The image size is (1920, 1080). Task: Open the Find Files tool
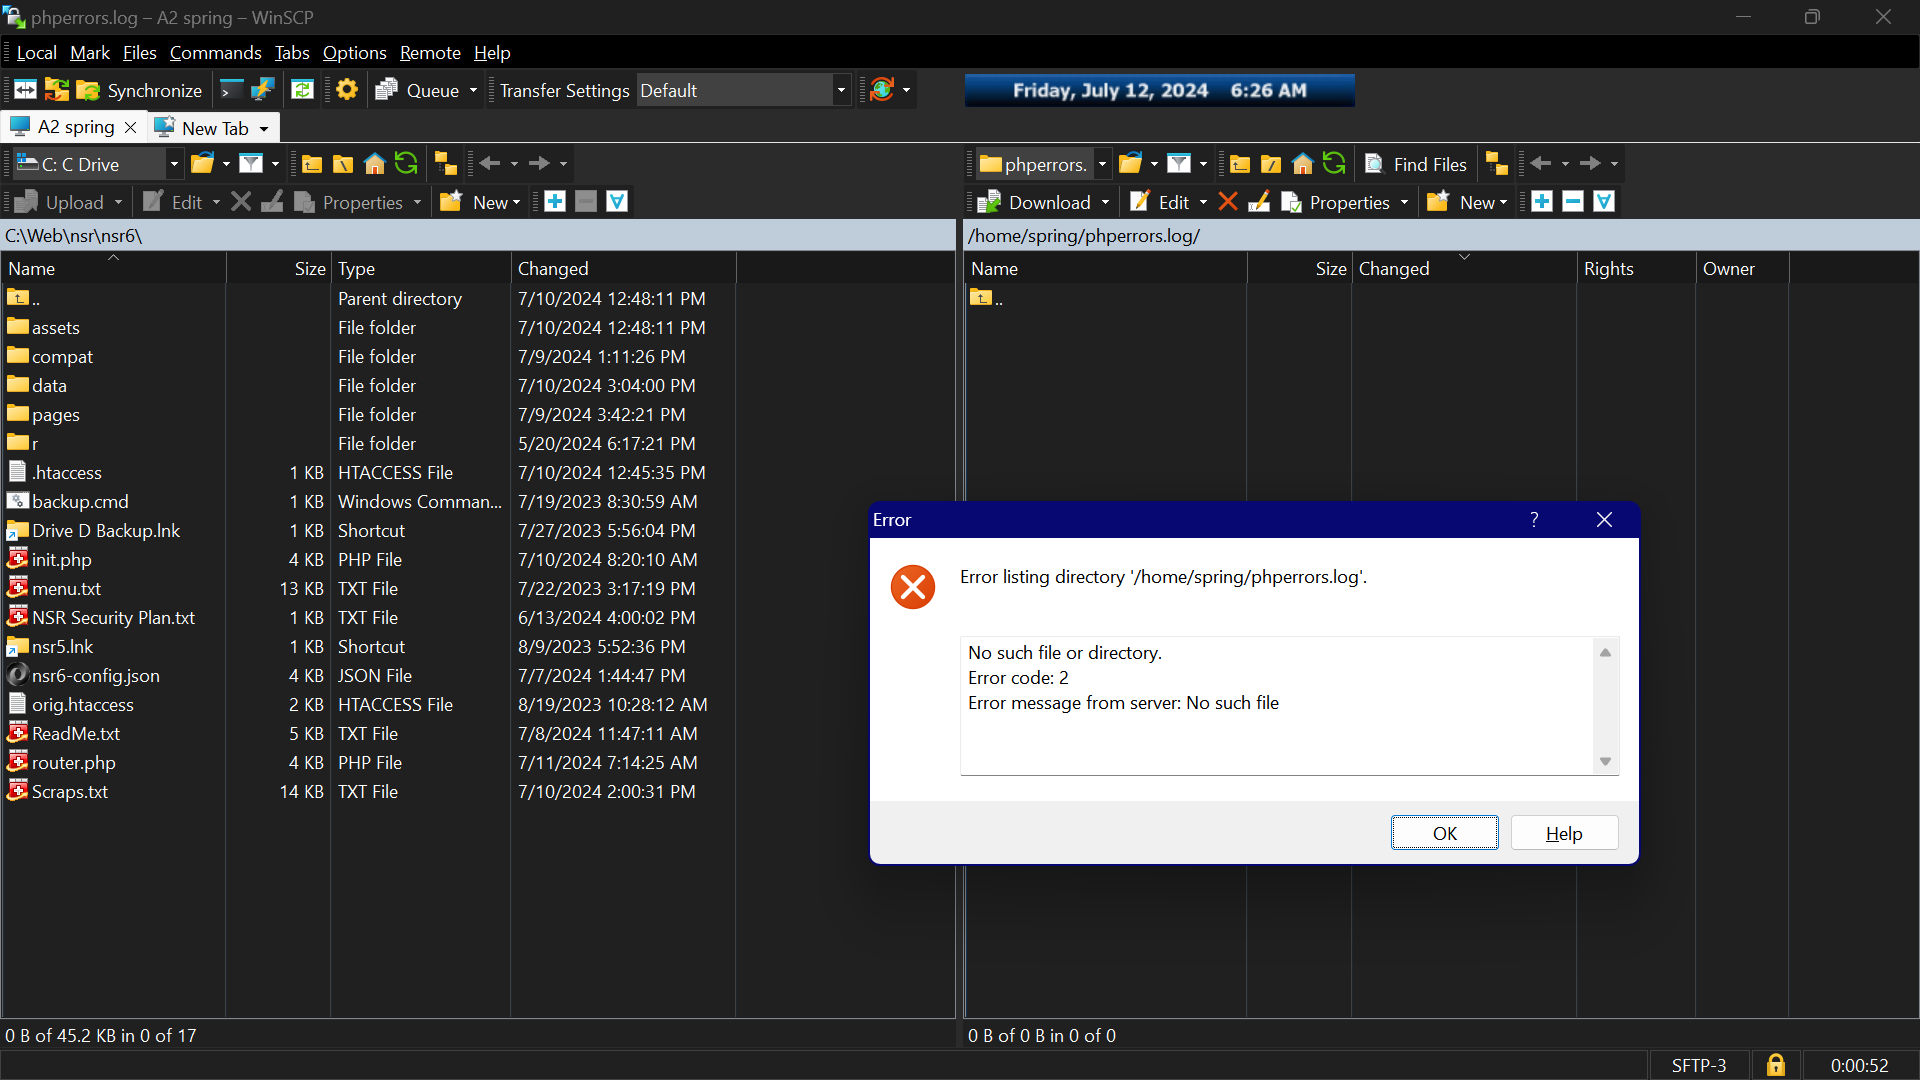[x=1416, y=163]
